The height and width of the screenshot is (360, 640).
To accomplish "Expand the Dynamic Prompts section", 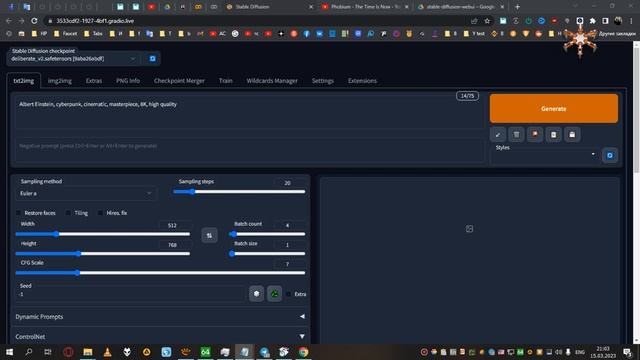I will tap(160, 316).
